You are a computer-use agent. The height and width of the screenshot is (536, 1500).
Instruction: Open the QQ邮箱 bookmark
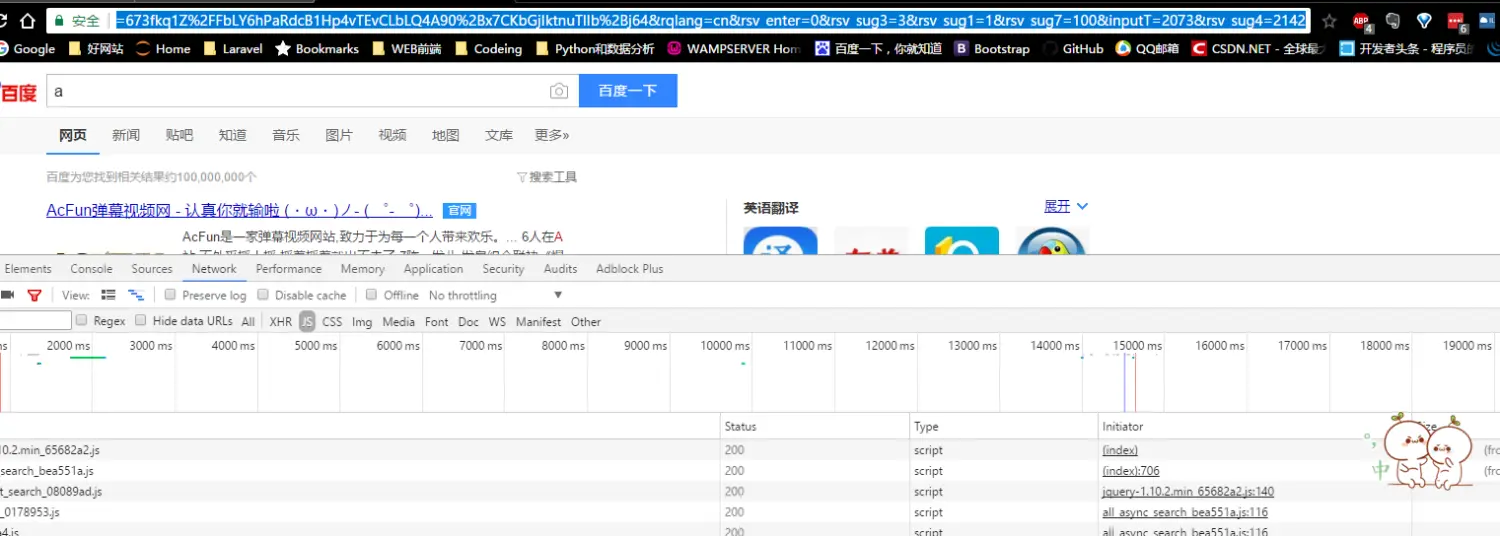coord(1147,48)
